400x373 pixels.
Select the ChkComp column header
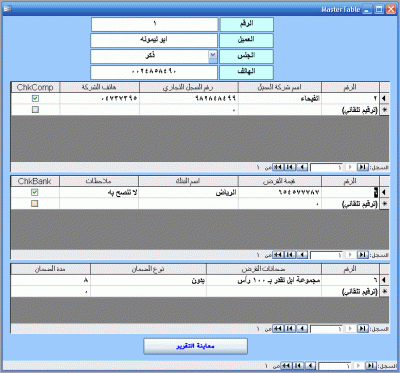(35, 87)
